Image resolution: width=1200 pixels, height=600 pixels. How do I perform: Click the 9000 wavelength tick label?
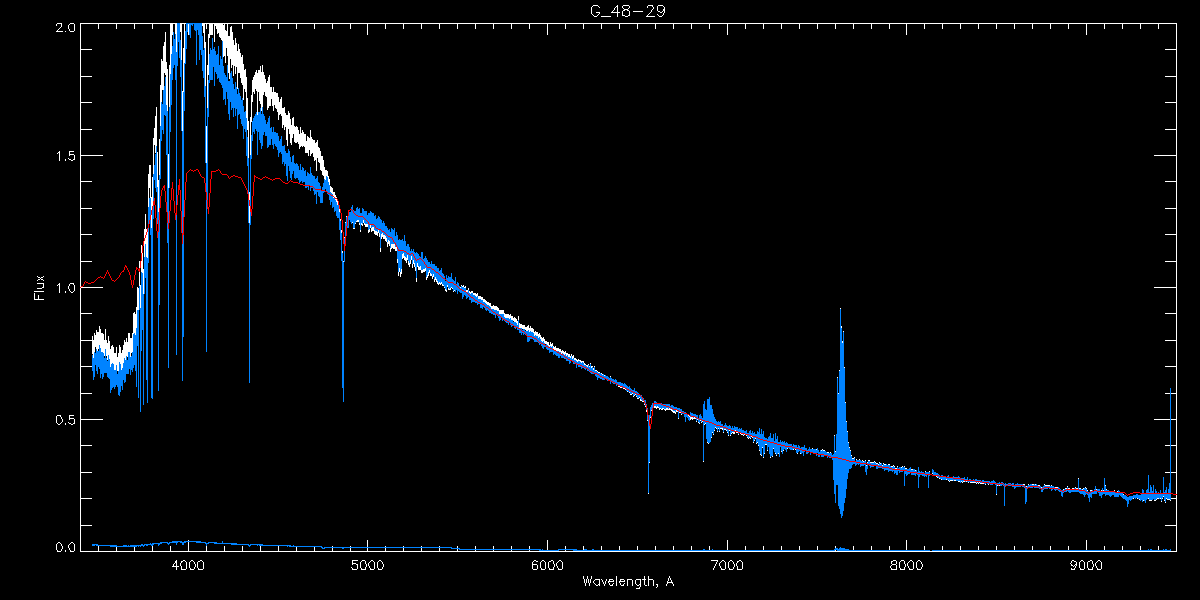pos(1087,564)
